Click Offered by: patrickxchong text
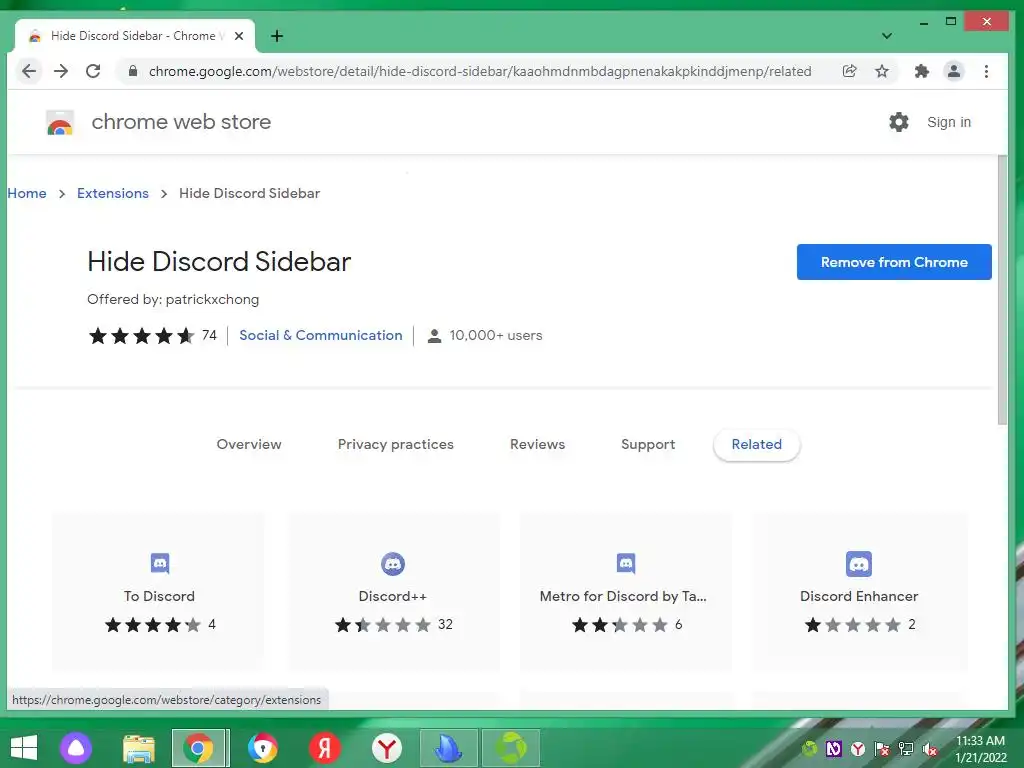Viewport: 1024px width, 768px height. pyautogui.click(x=173, y=299)
